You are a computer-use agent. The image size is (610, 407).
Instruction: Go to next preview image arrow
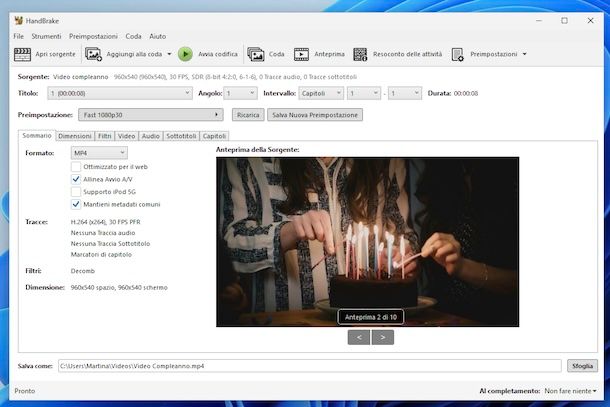point(382,337)
